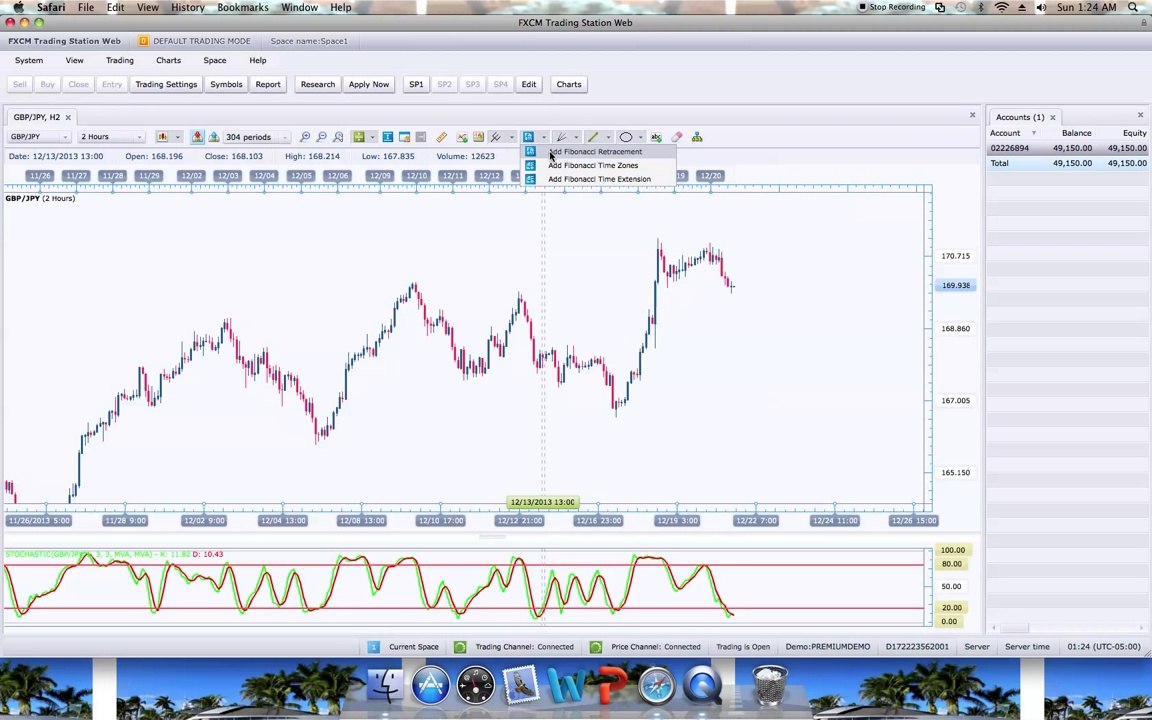Image resolution: width=1152 pixels, height=720 pixels.
Task: Select the green line drawing tool
Action: (593, 137)
